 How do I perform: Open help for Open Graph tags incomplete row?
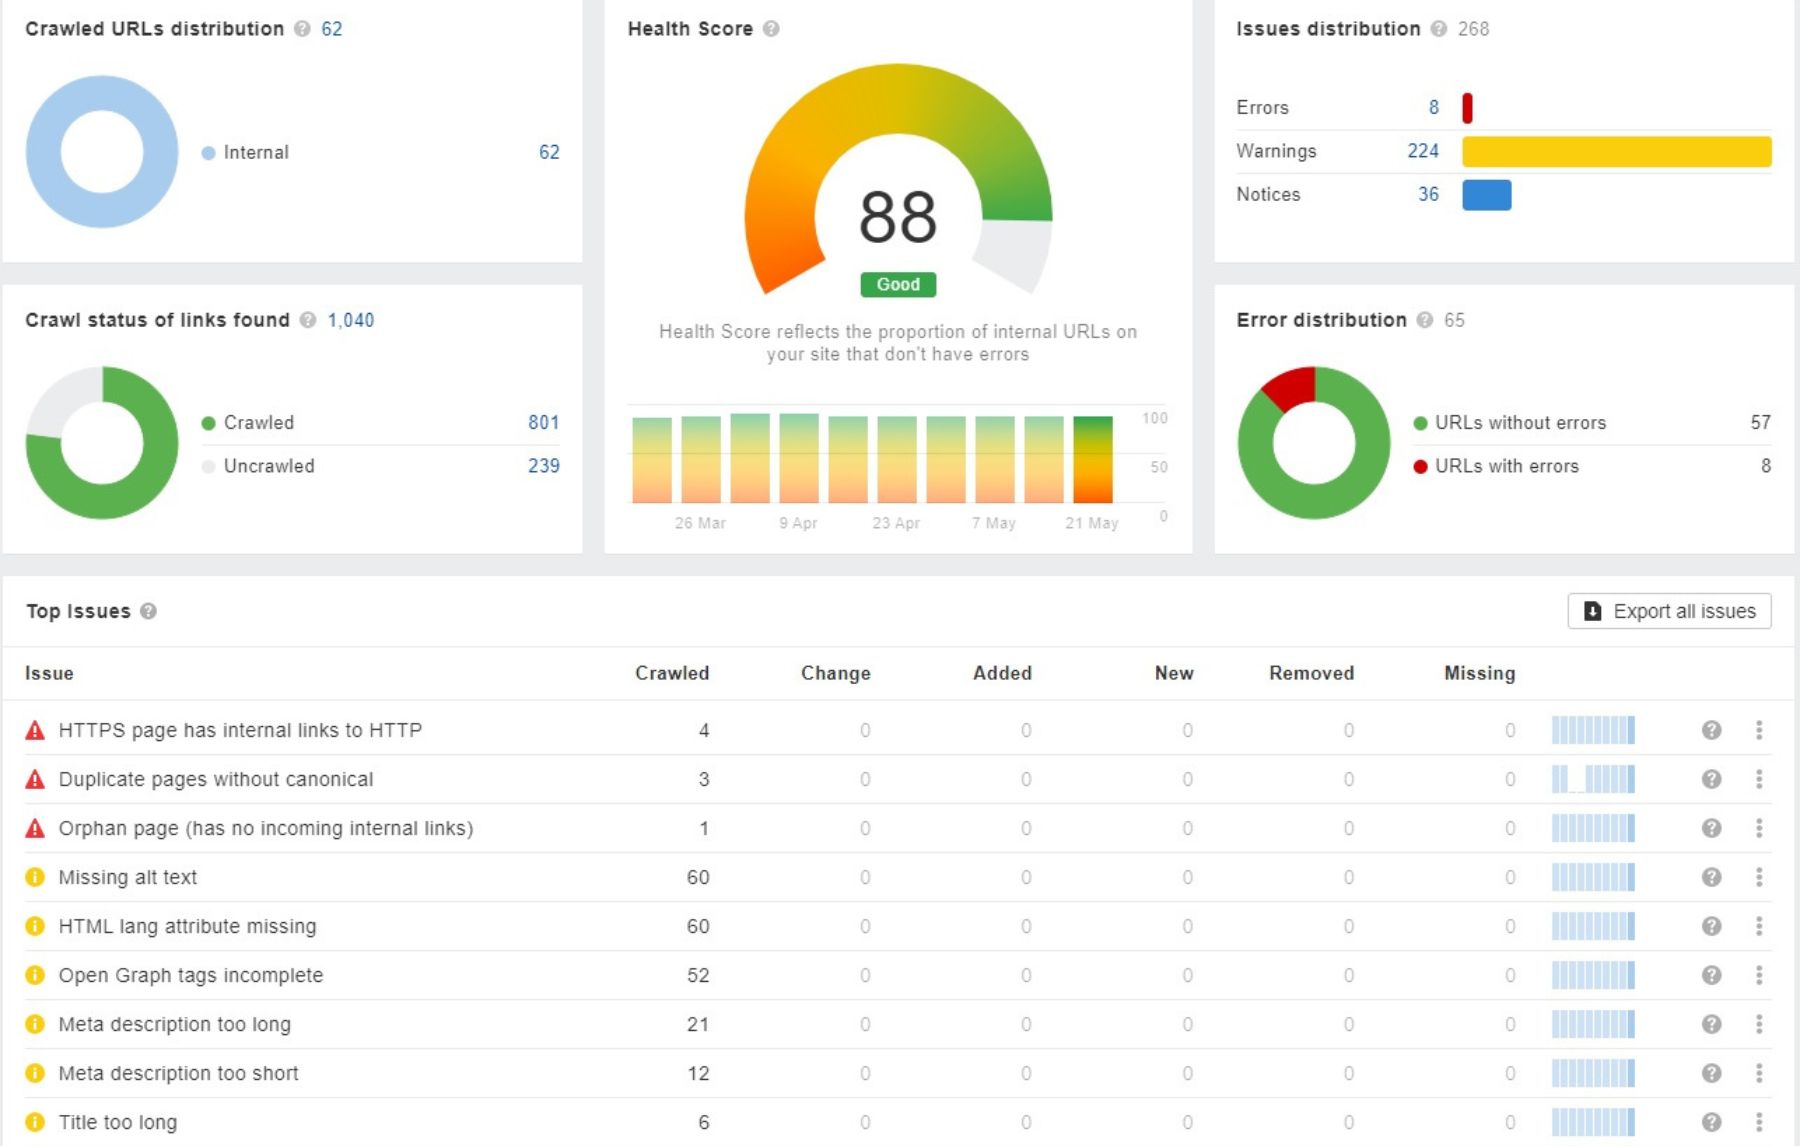pyautogui.click(x=1711, y=975)
